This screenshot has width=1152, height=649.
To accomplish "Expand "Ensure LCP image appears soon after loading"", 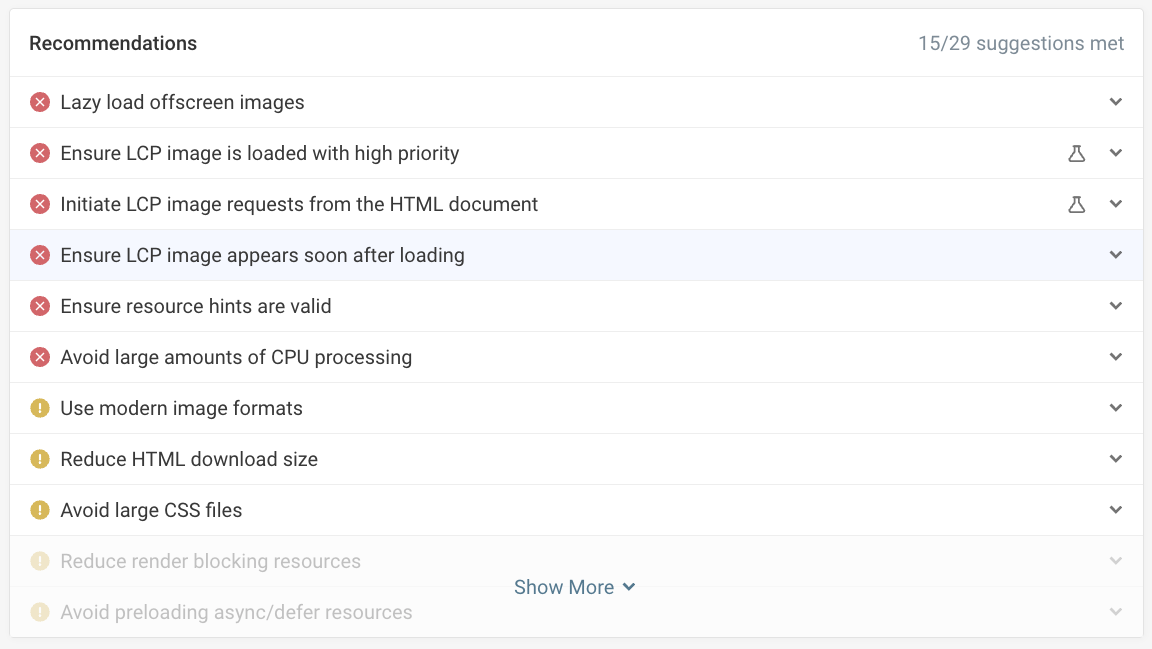I will (x=1116, y=255).
